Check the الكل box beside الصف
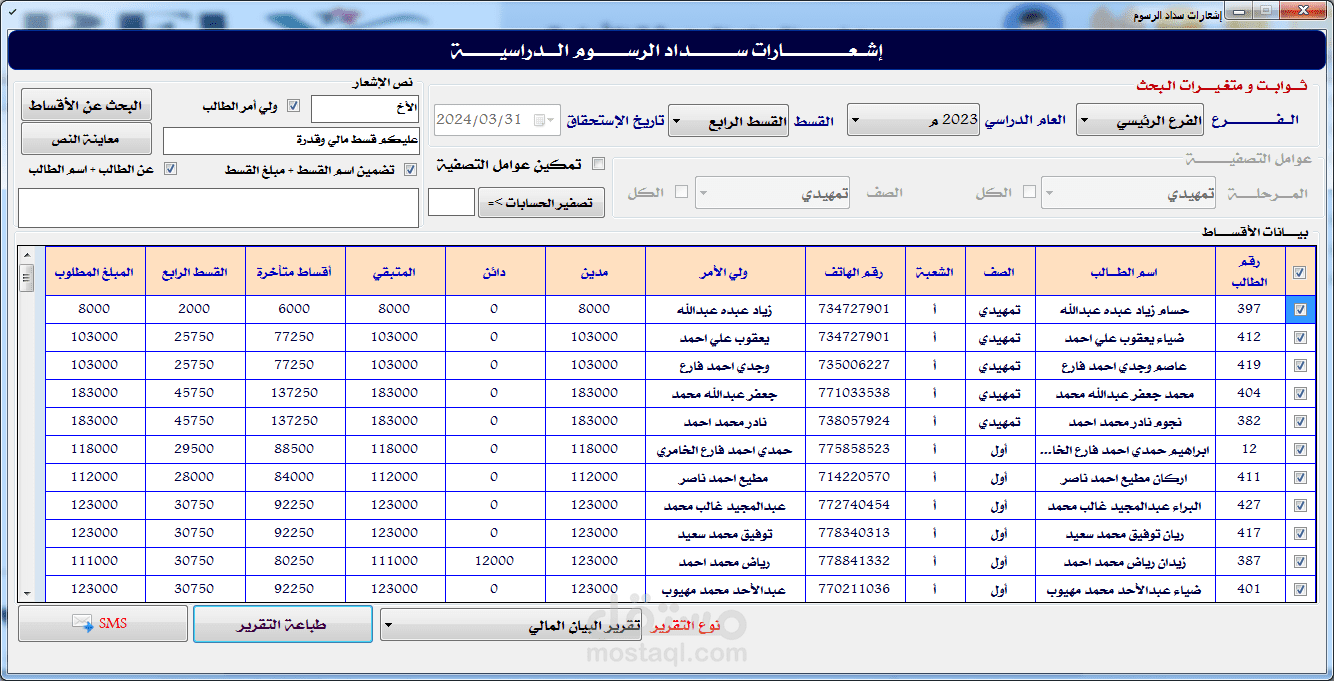The height and width of the screenshot is (681, 1334). (682, 192)
